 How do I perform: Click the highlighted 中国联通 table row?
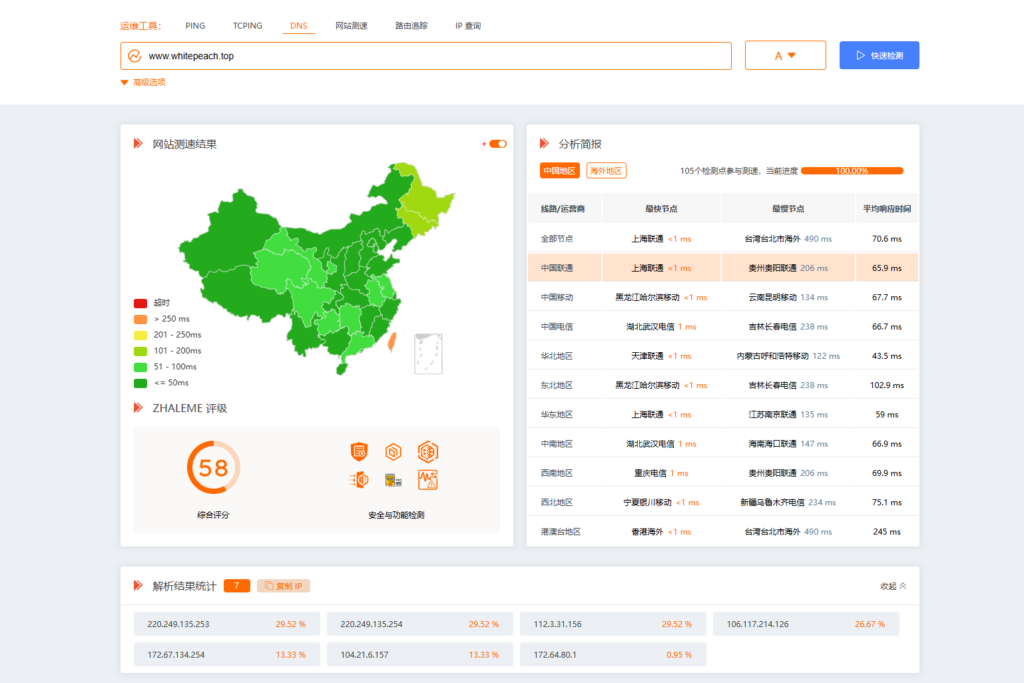coord(723,268)
